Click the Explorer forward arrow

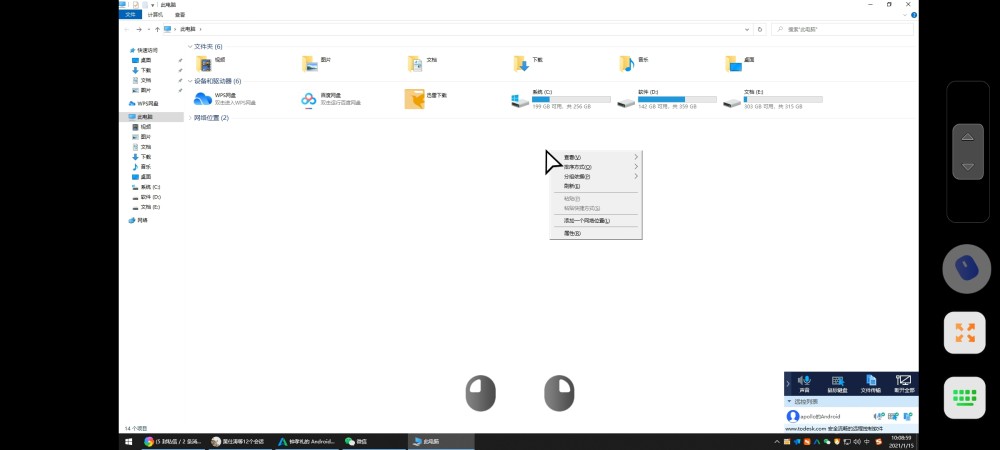[139, 29]
